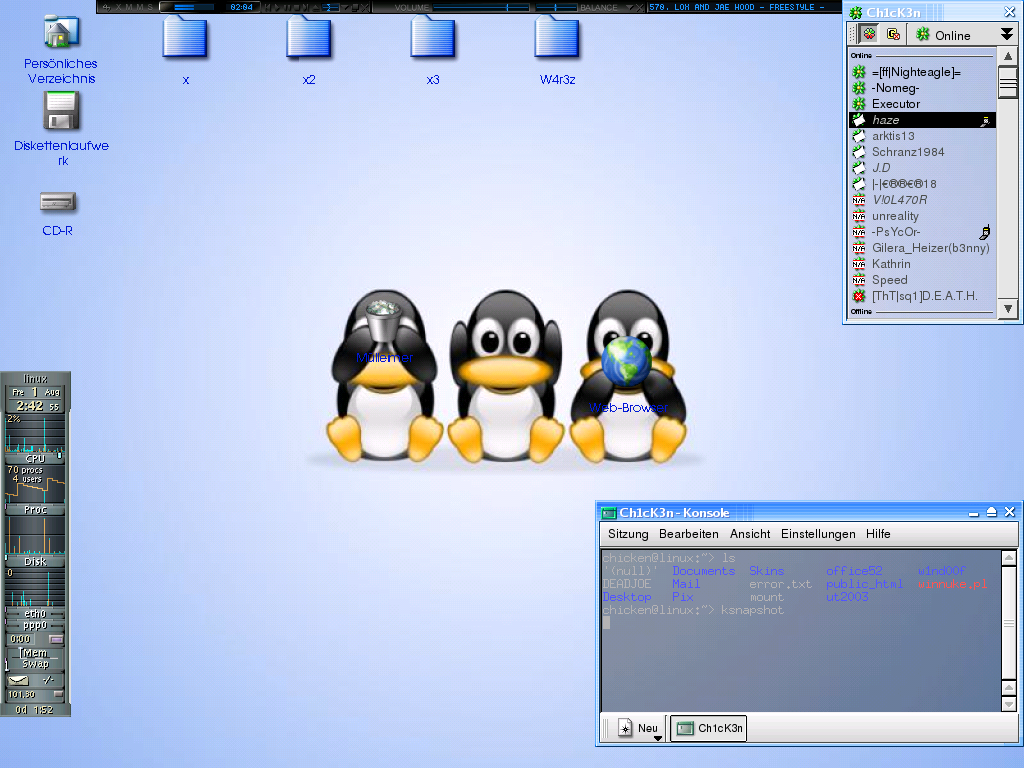Screen dimensions: 1024x768
Task: Switch to the Ch1cK3n session tab
Action: click(x=709, y=728)
